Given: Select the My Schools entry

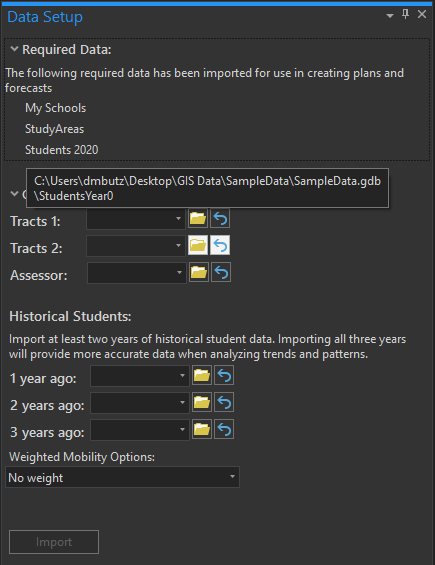Looking at the screenshot, I should (x=56, y=108).
